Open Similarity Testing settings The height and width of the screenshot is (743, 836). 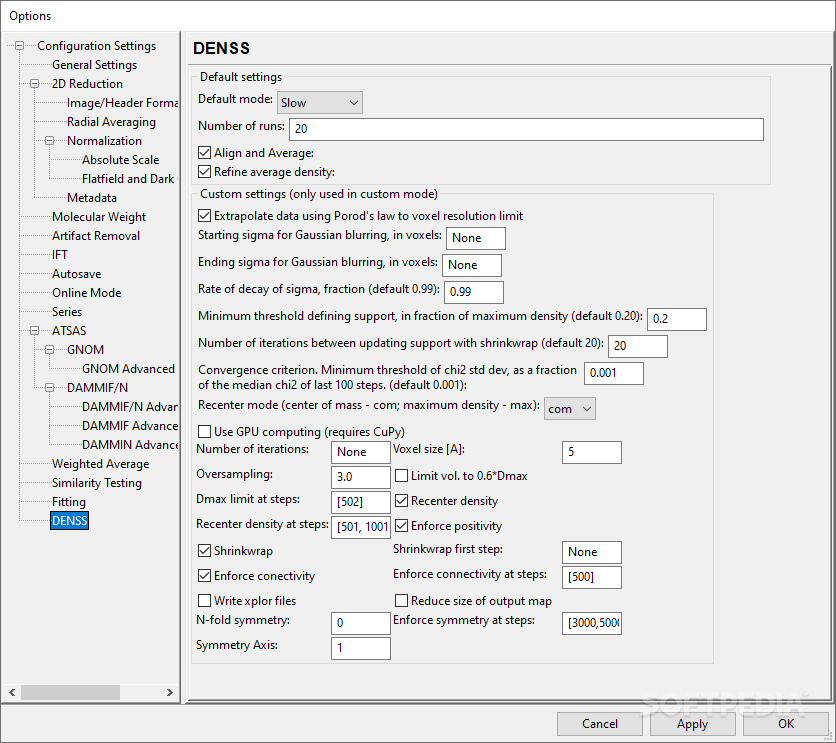[97, 483]
